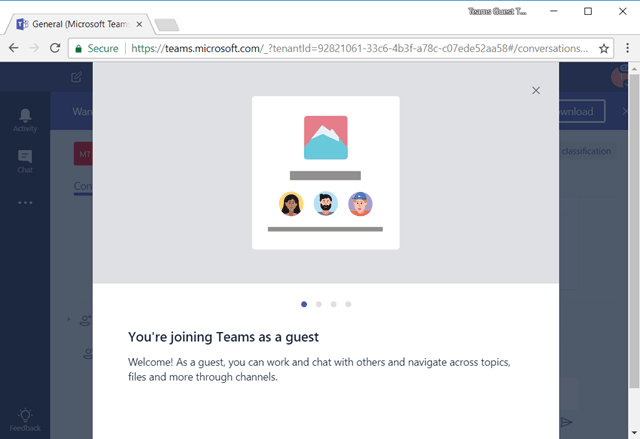Close the guest welcome dialog

click(536, 91)
